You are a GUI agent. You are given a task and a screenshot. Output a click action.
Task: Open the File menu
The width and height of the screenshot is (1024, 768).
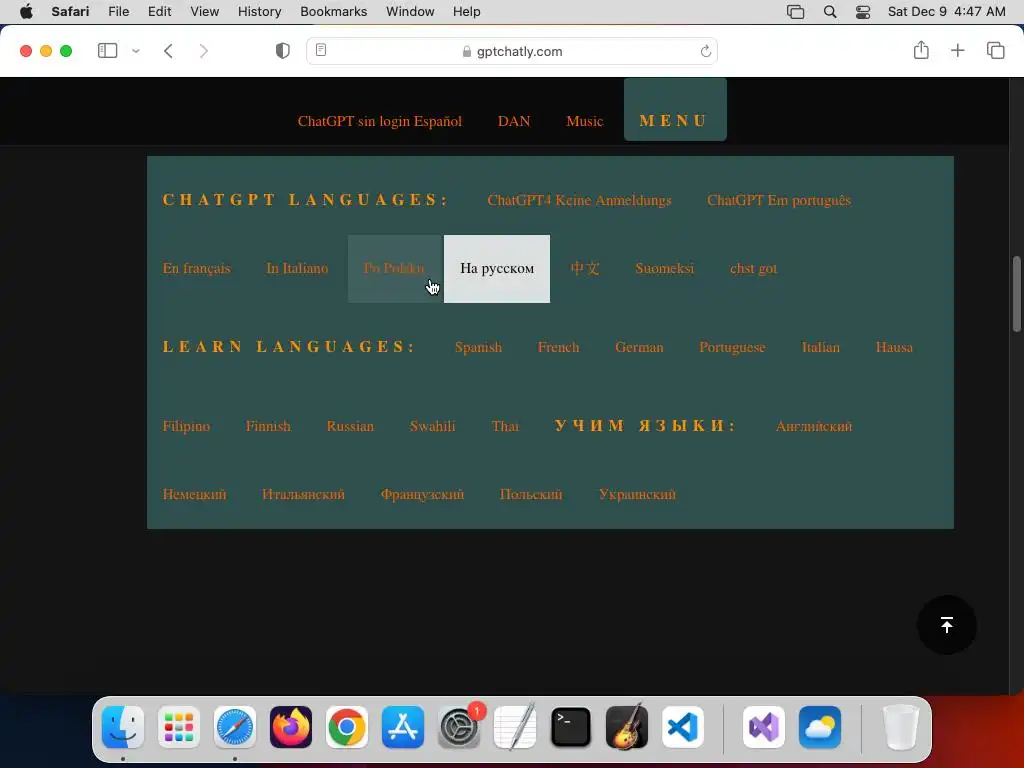tap(118, 12)
